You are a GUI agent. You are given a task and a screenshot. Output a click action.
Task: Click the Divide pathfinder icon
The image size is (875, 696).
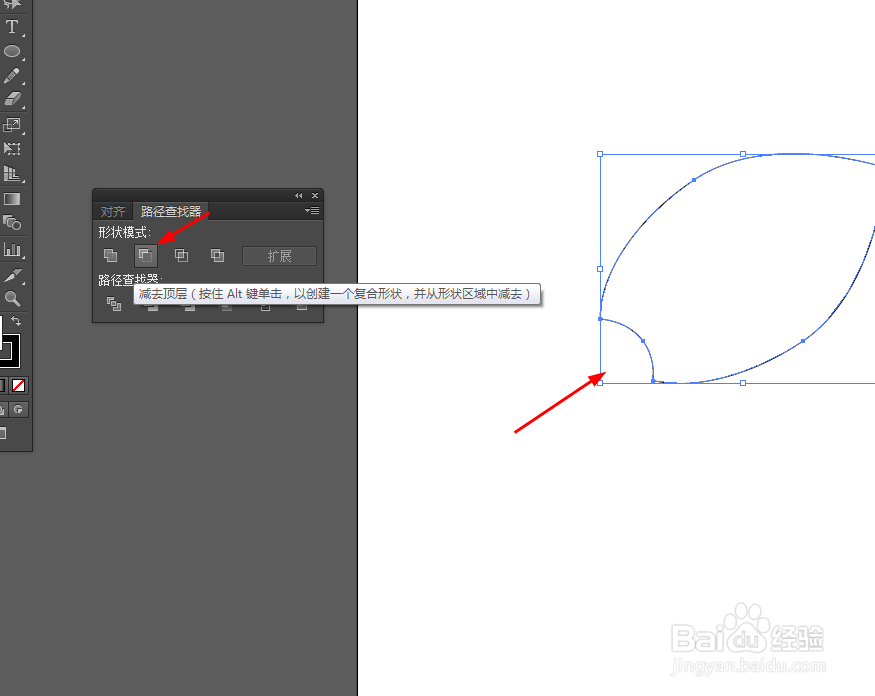(x=114, y=304)
